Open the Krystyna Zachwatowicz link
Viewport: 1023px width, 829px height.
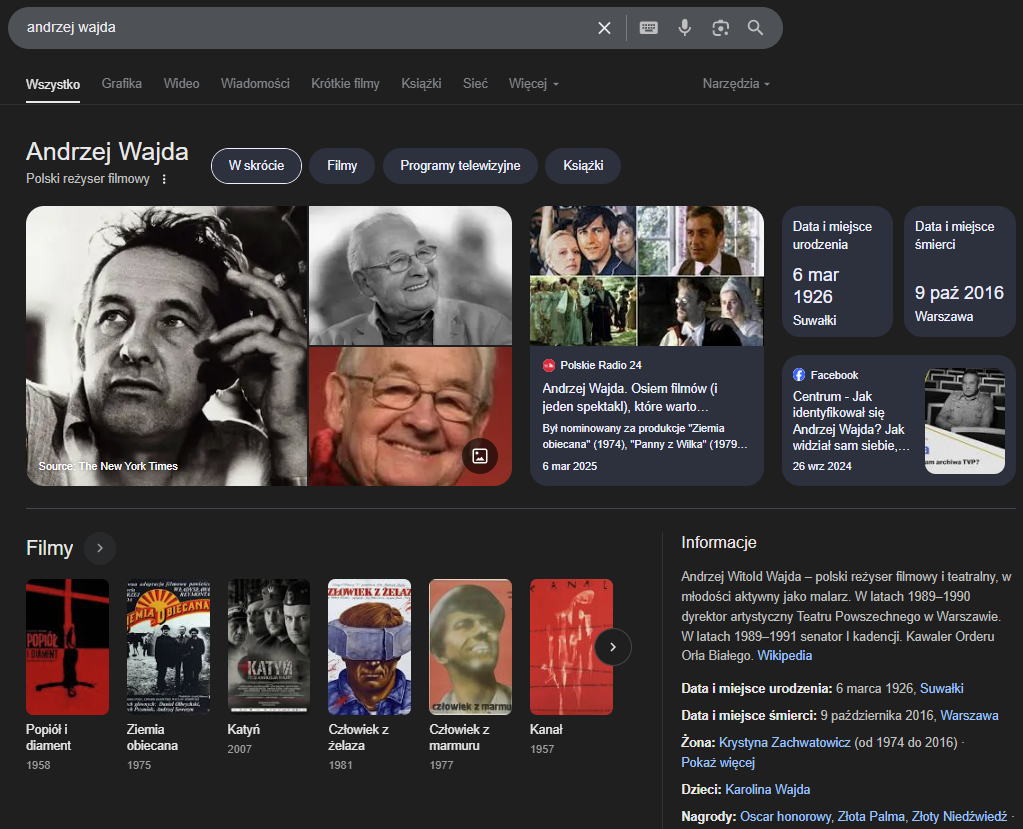pos(784,743)
